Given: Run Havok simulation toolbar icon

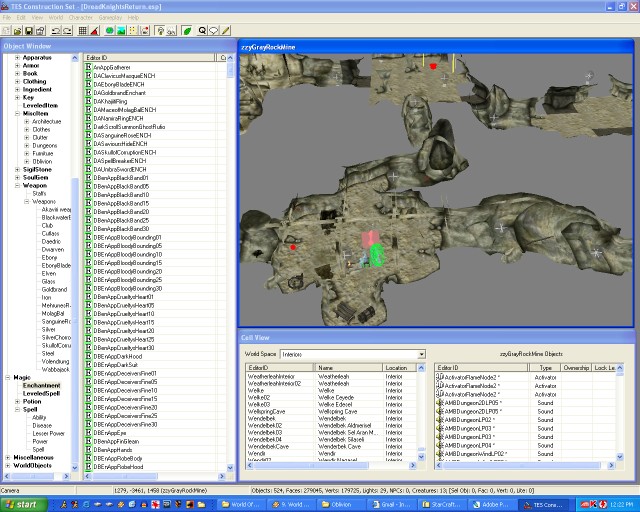Looking at the screenshot, I should pos(145,31).
